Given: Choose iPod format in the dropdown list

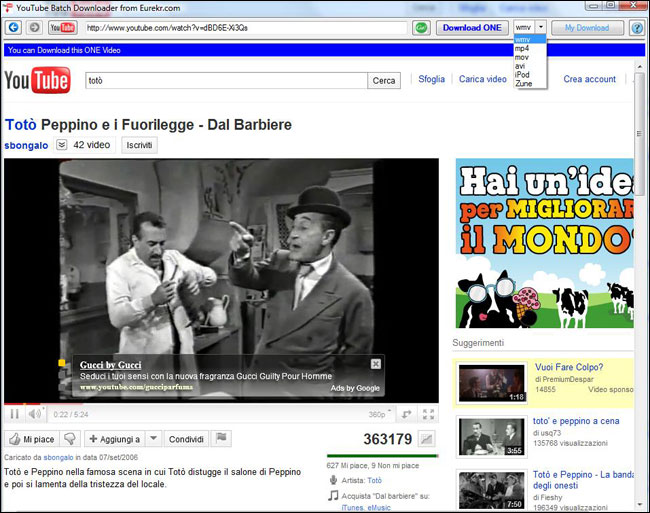Looking at the screenshot, I should [522, 75].
